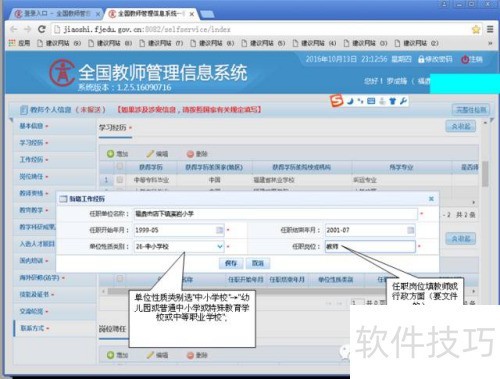Click pencil 编辑 edit icon under 学习经历
500x379 pixels.
tap(151, 154)
